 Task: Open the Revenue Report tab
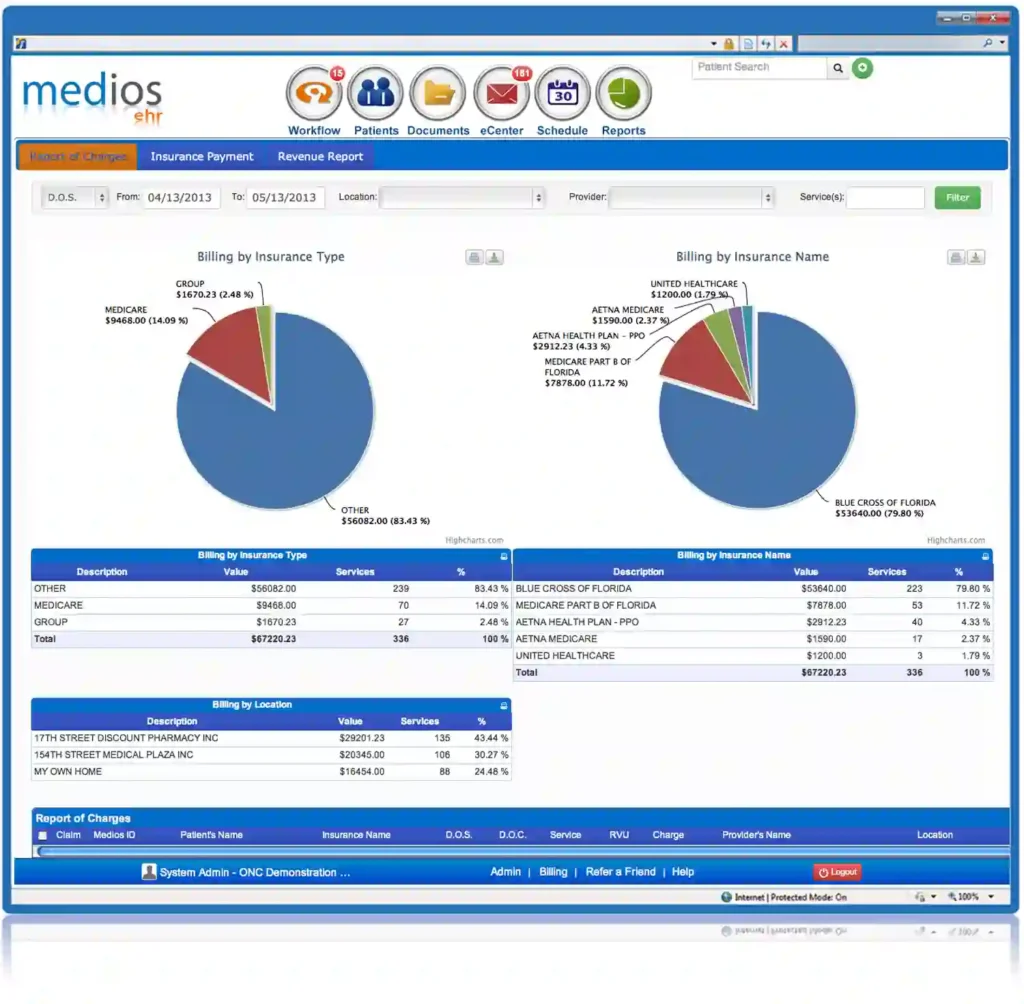pos(318,157)
